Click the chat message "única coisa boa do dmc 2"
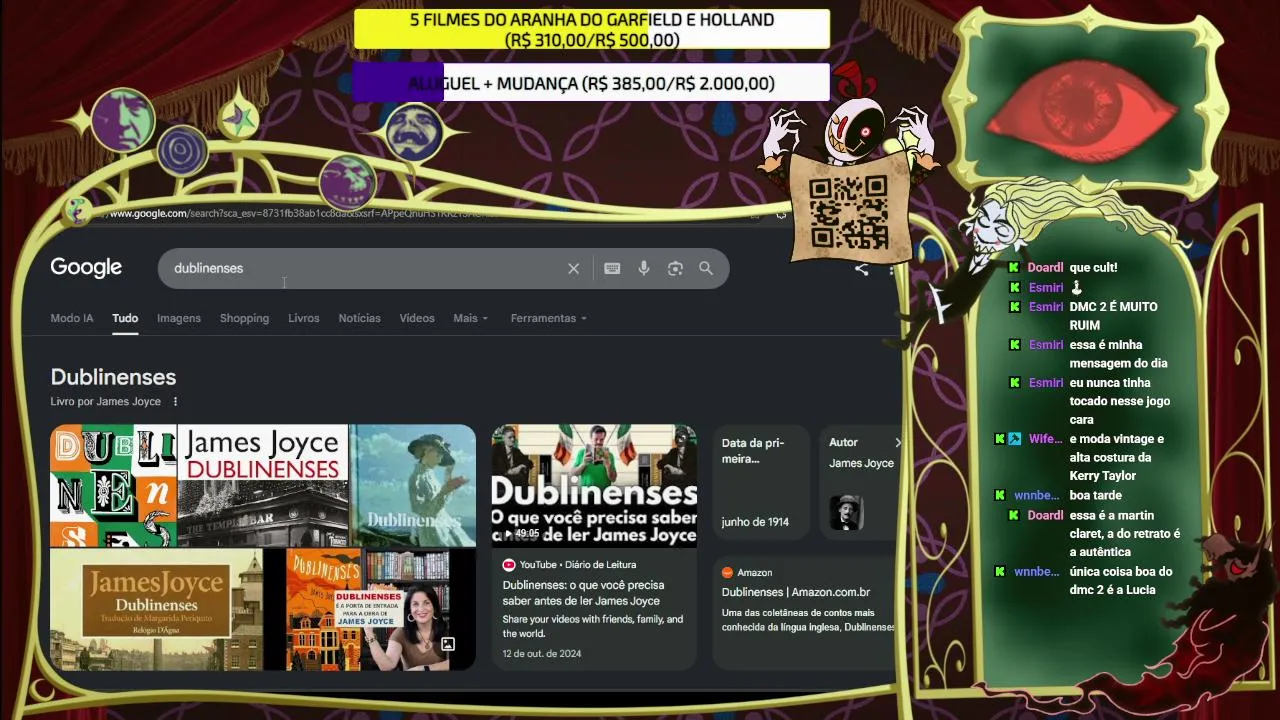The width and height of the screenshot is (1280, 720). point(1120,581)
